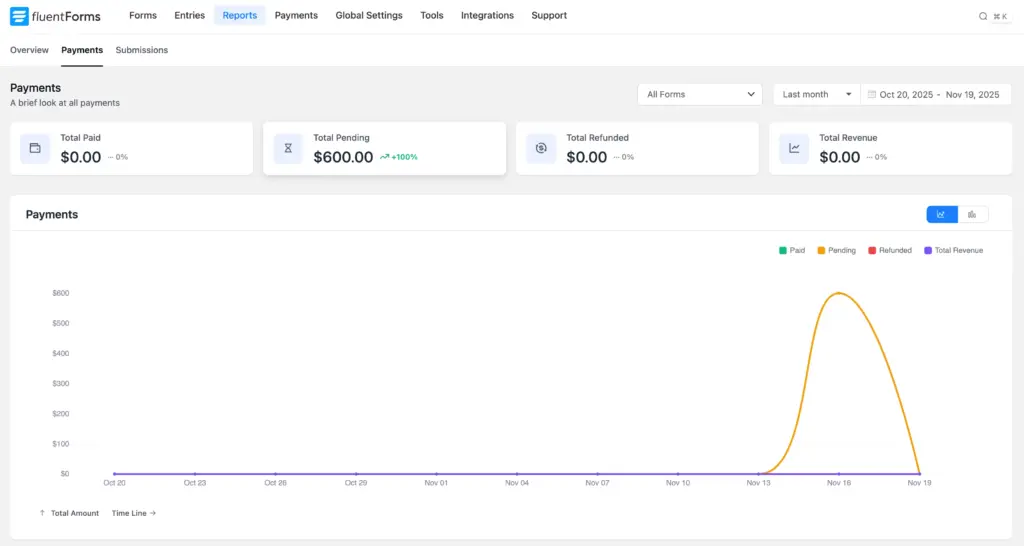
Task: Click the Nov 16 axis label
Action: click(839, 483)
